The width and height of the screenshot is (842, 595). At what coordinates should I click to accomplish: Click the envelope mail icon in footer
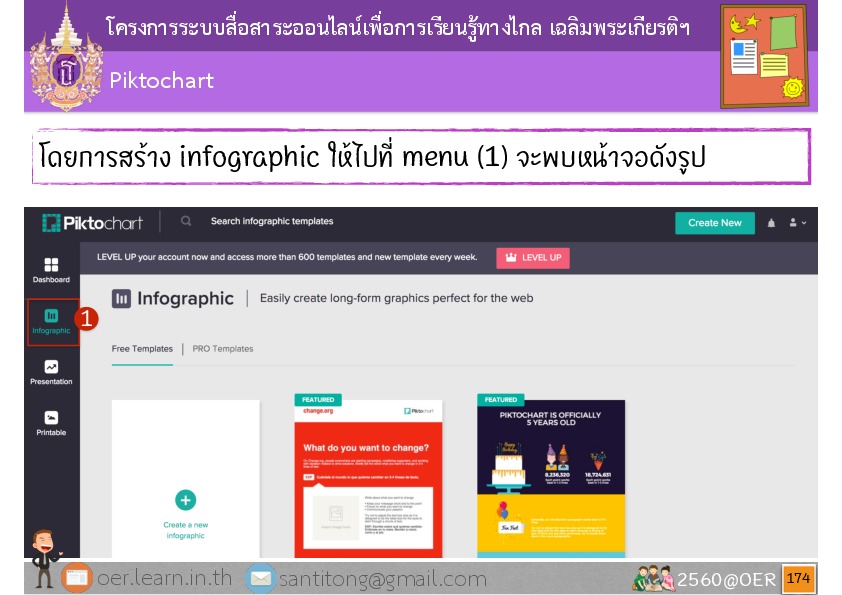pyautogui.click(x=261, y=579)
